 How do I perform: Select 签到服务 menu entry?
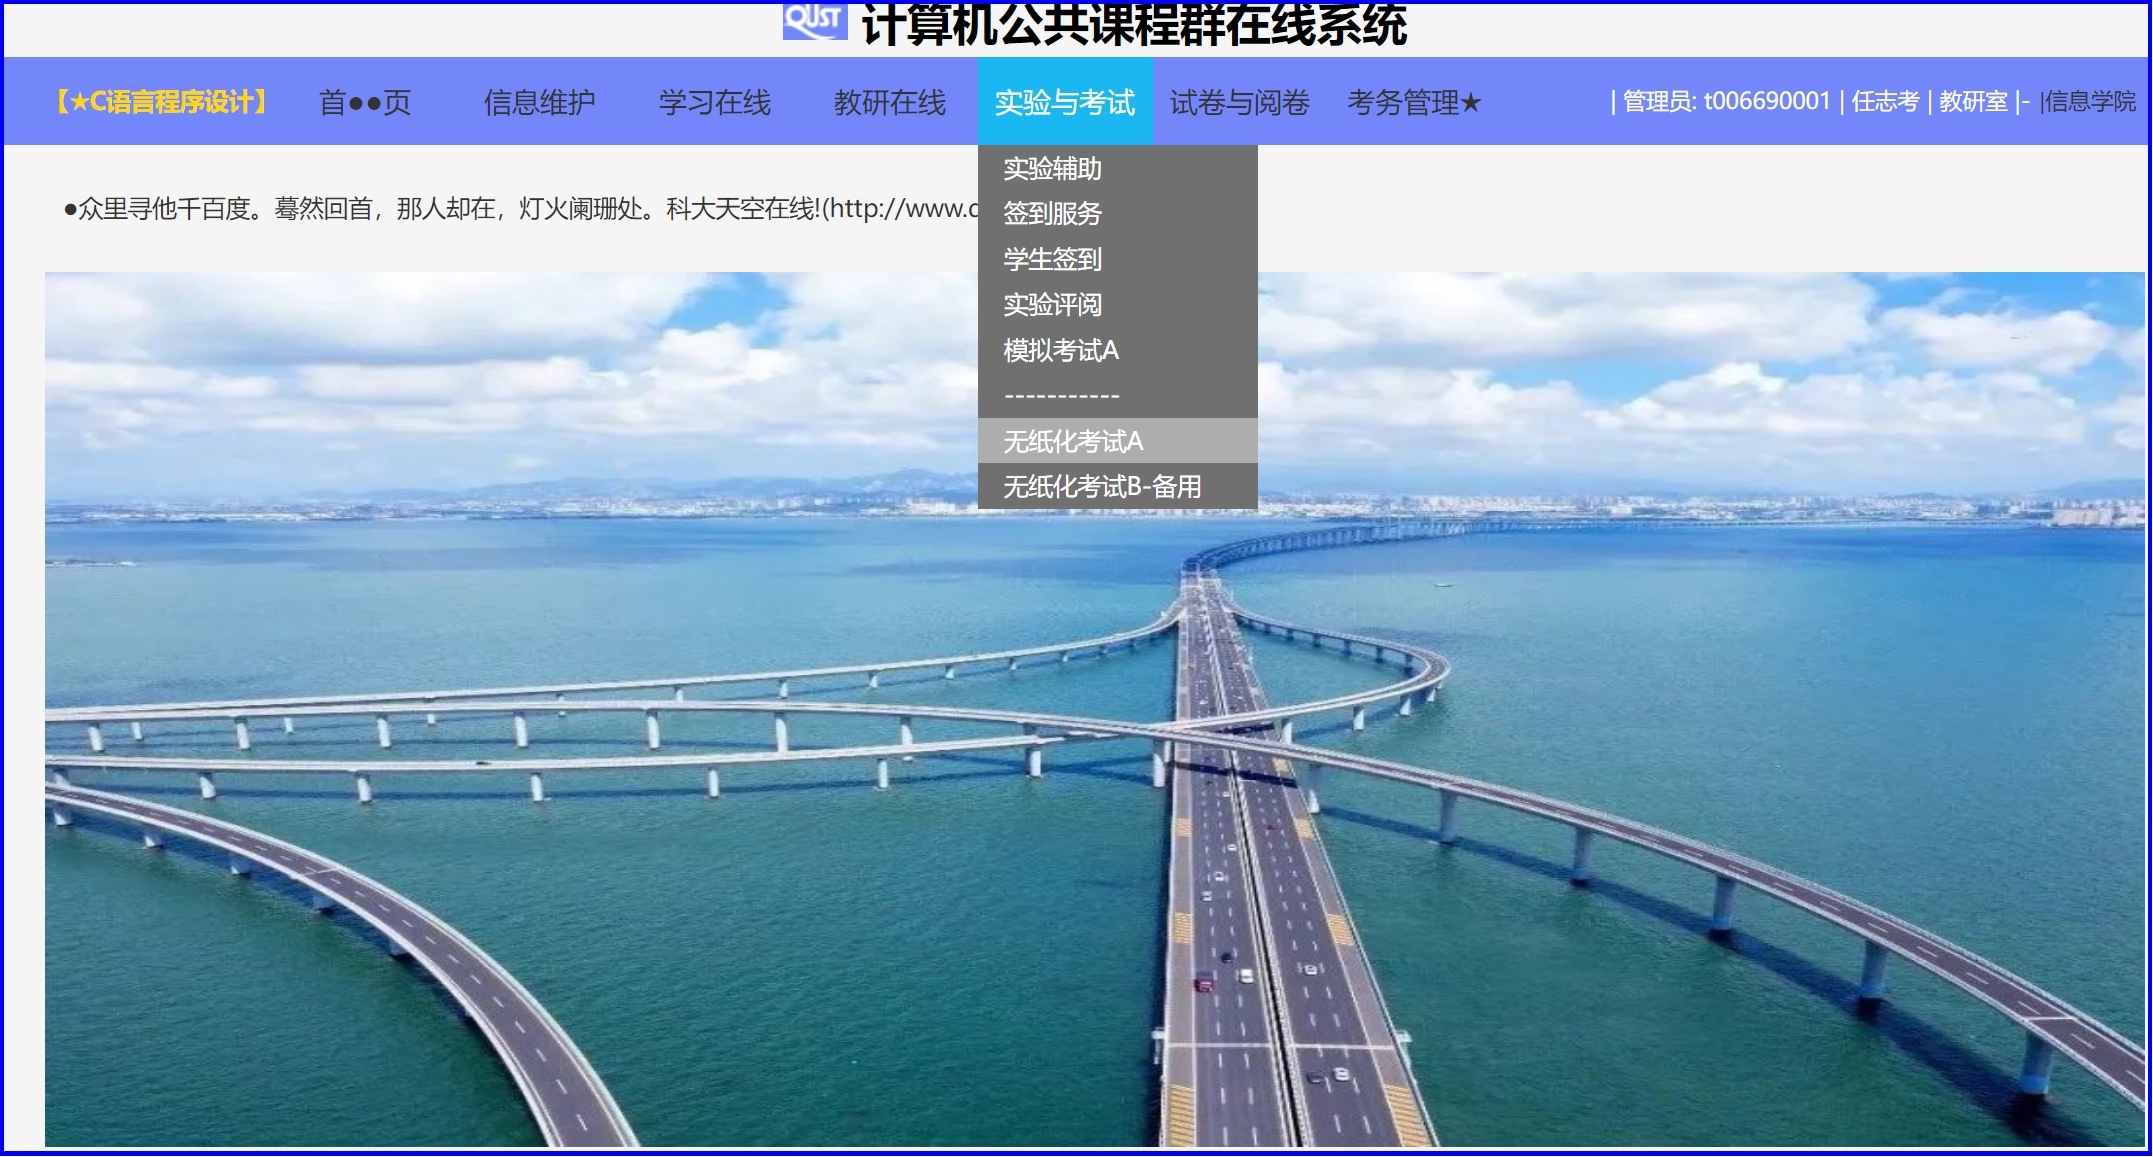[x=1052, y=213]
